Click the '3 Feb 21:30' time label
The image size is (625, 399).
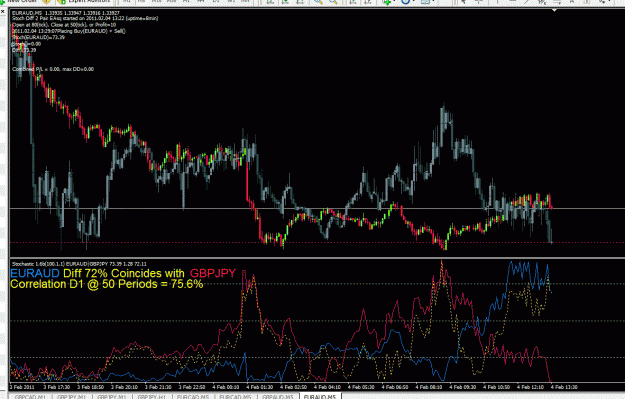point(158,387)
